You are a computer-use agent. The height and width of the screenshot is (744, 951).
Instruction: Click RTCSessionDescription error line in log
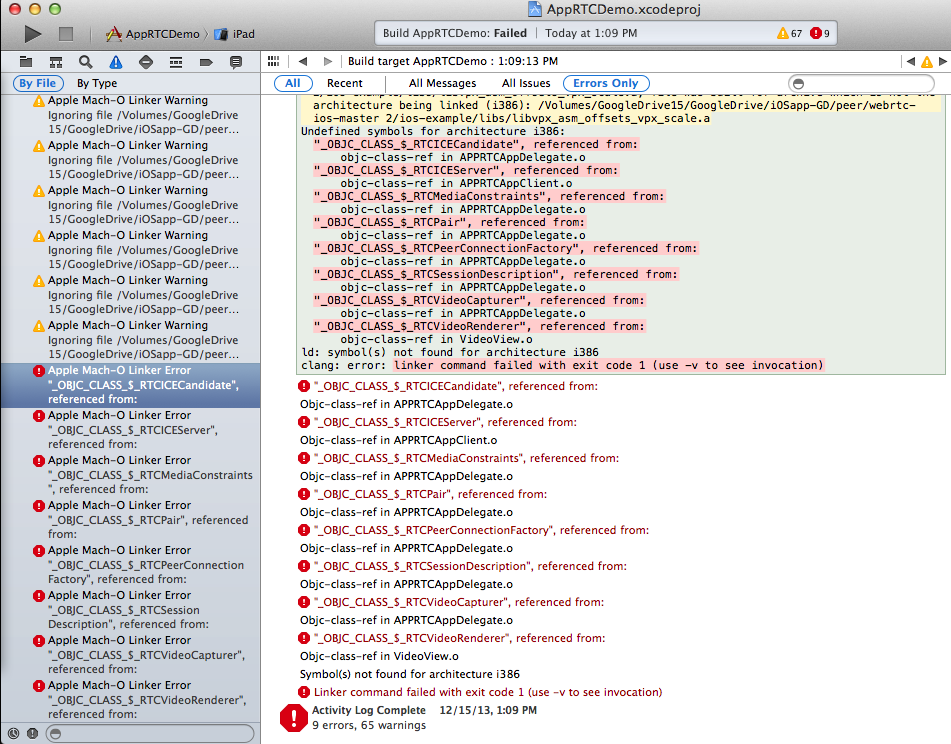pos(463,566)
